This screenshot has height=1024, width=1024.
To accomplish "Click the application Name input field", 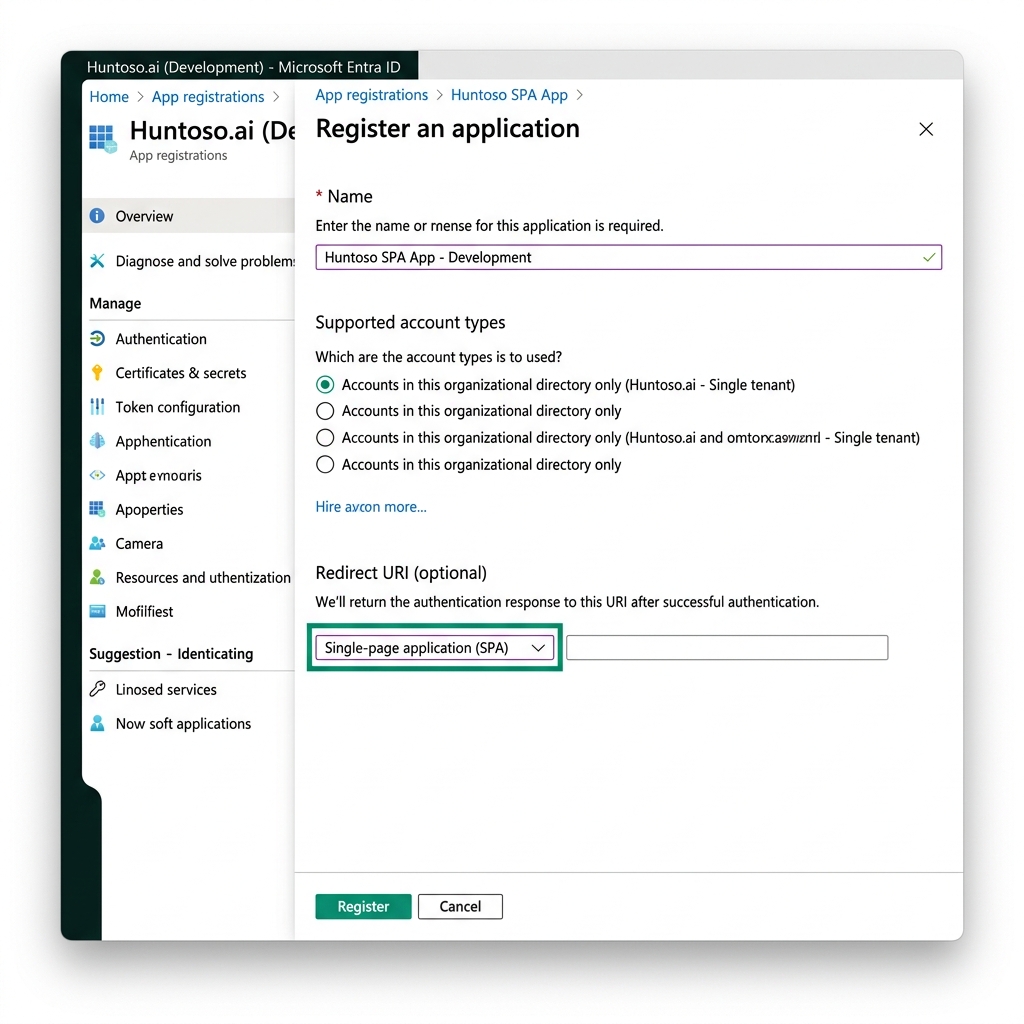I will click(628, 257).
